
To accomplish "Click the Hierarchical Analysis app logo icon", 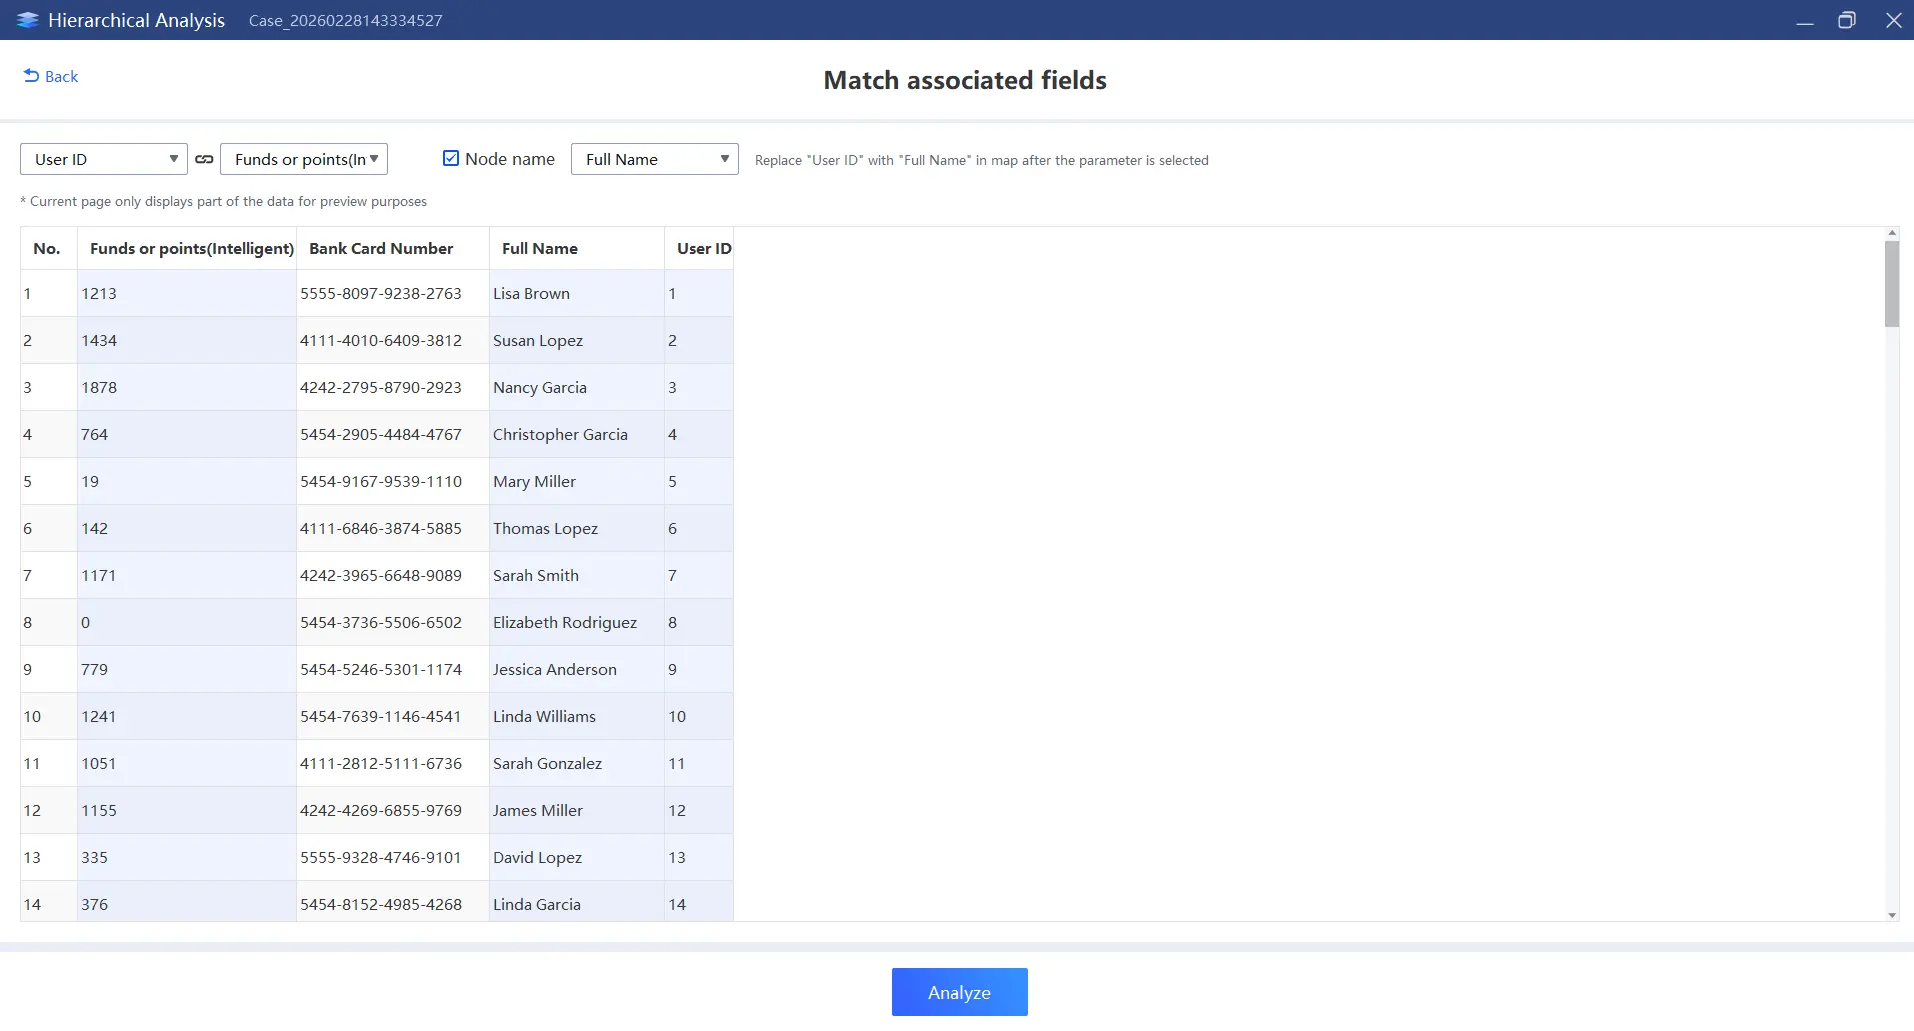I will click(27, 20).
